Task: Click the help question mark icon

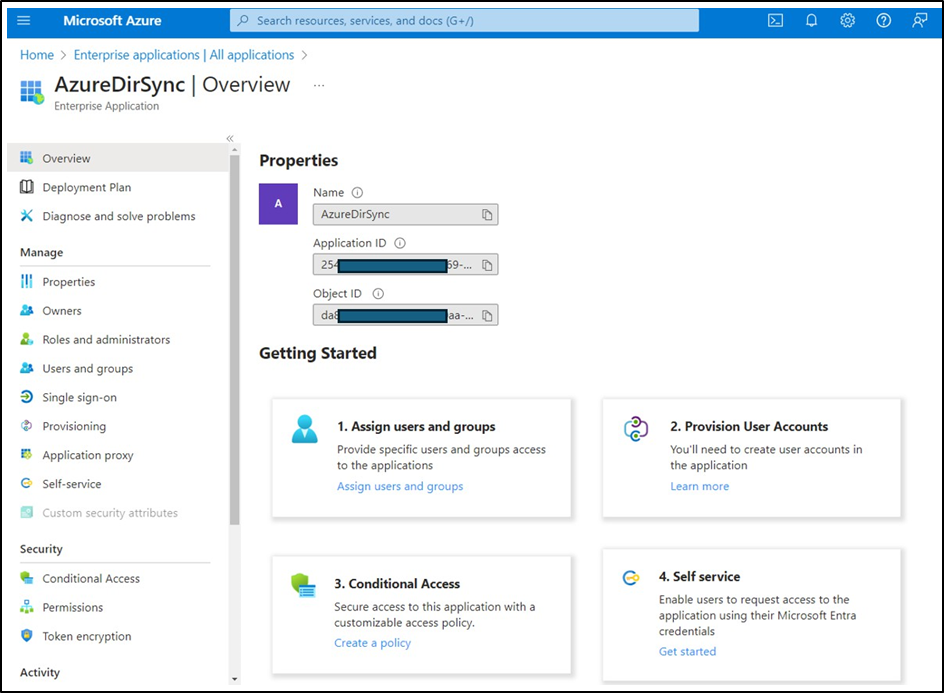Action: click(x=883, y=21)
